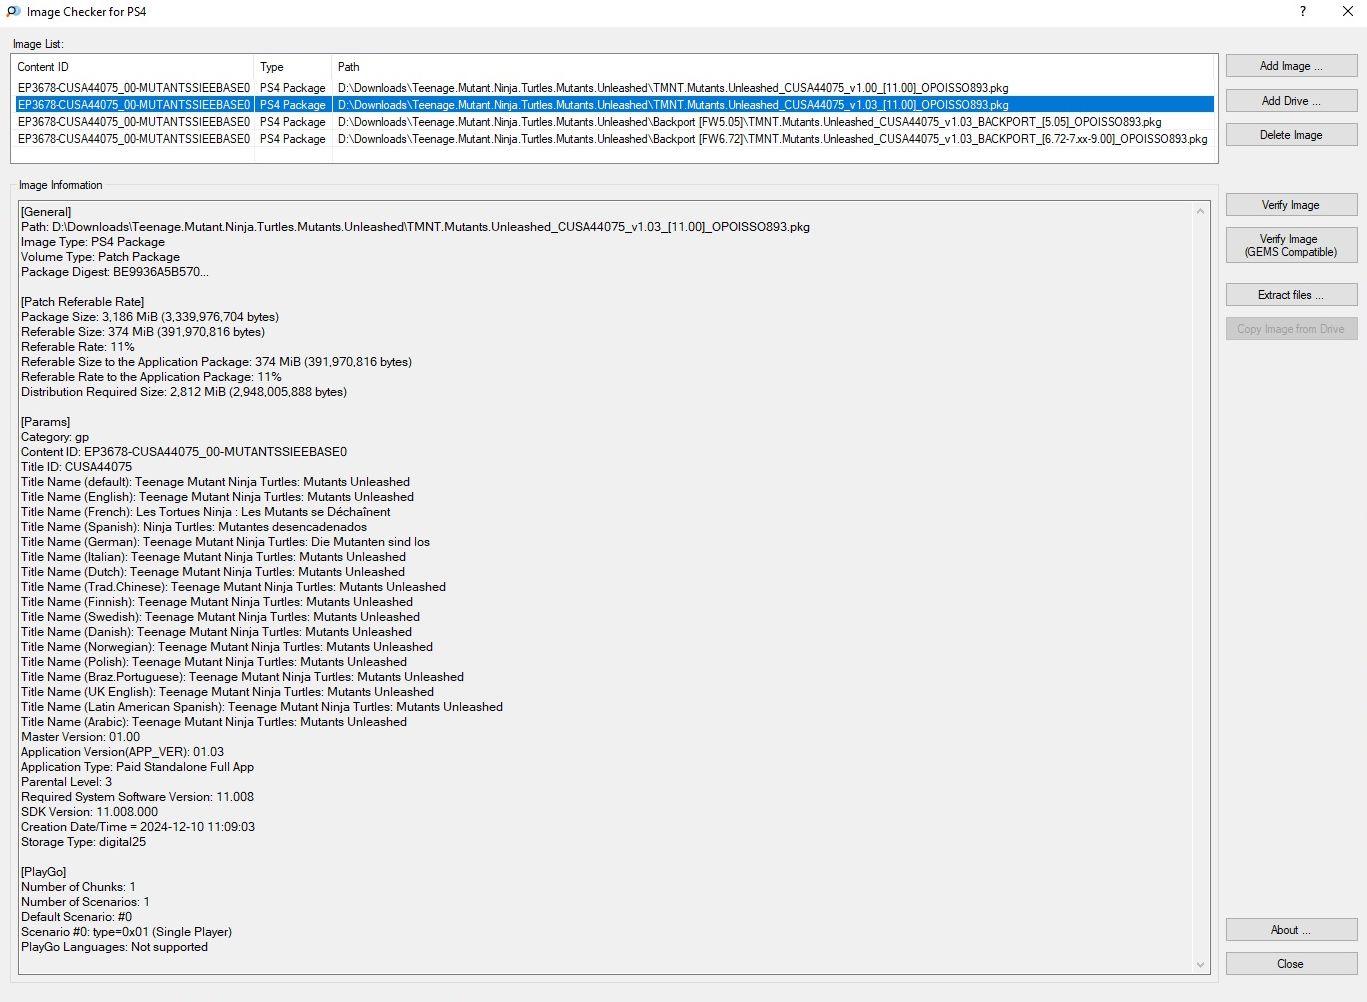
Task: Click the title bar X to close the window
Action: [1347, 12]
